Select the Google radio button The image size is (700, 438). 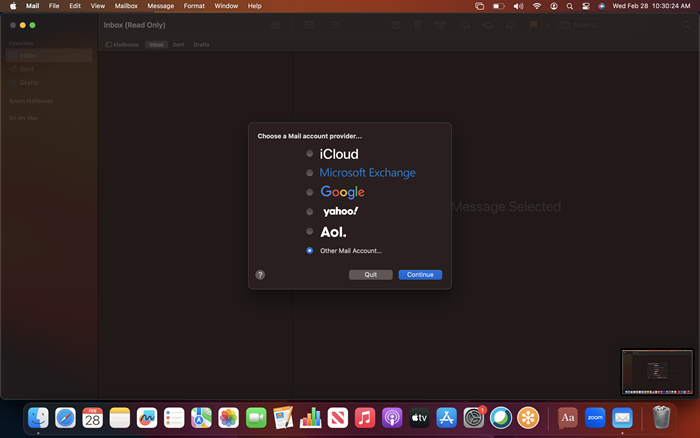pos(309,192)
